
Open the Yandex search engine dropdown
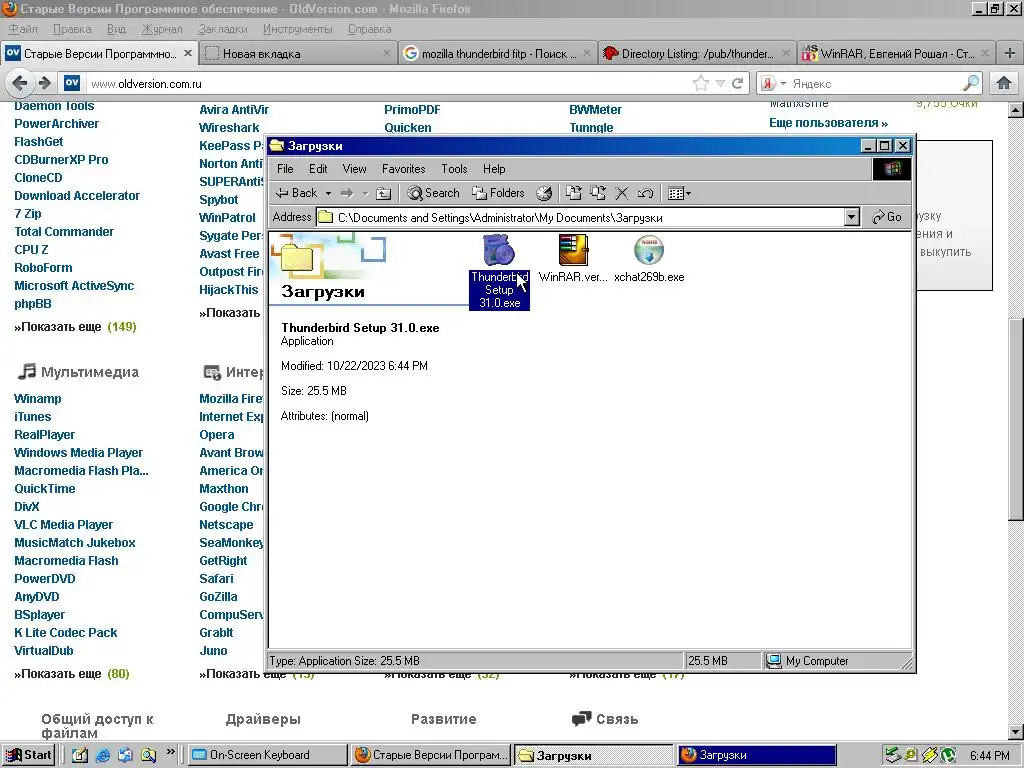pyautogui.click(x=772, y=83)
